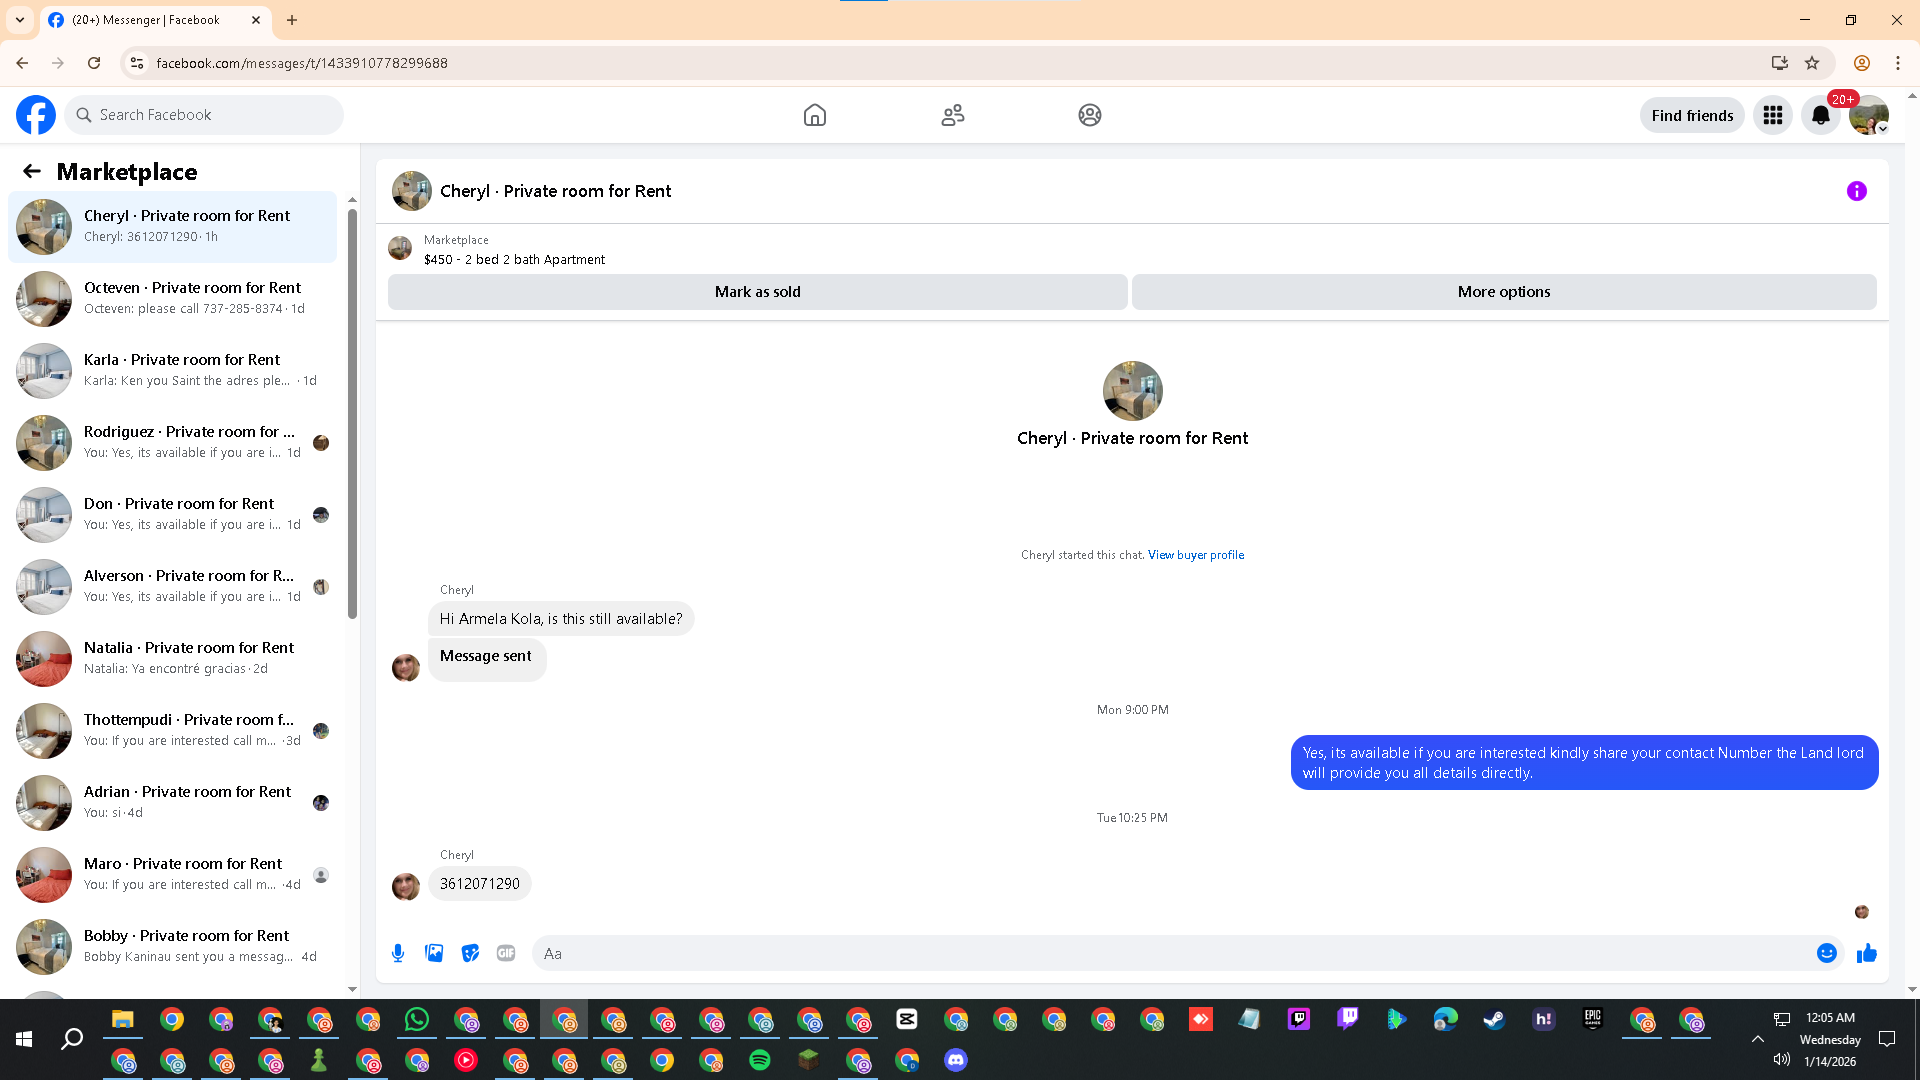Show hidden system tray icons
Screen dimensions: 1920x1080
(1757, 1039)
